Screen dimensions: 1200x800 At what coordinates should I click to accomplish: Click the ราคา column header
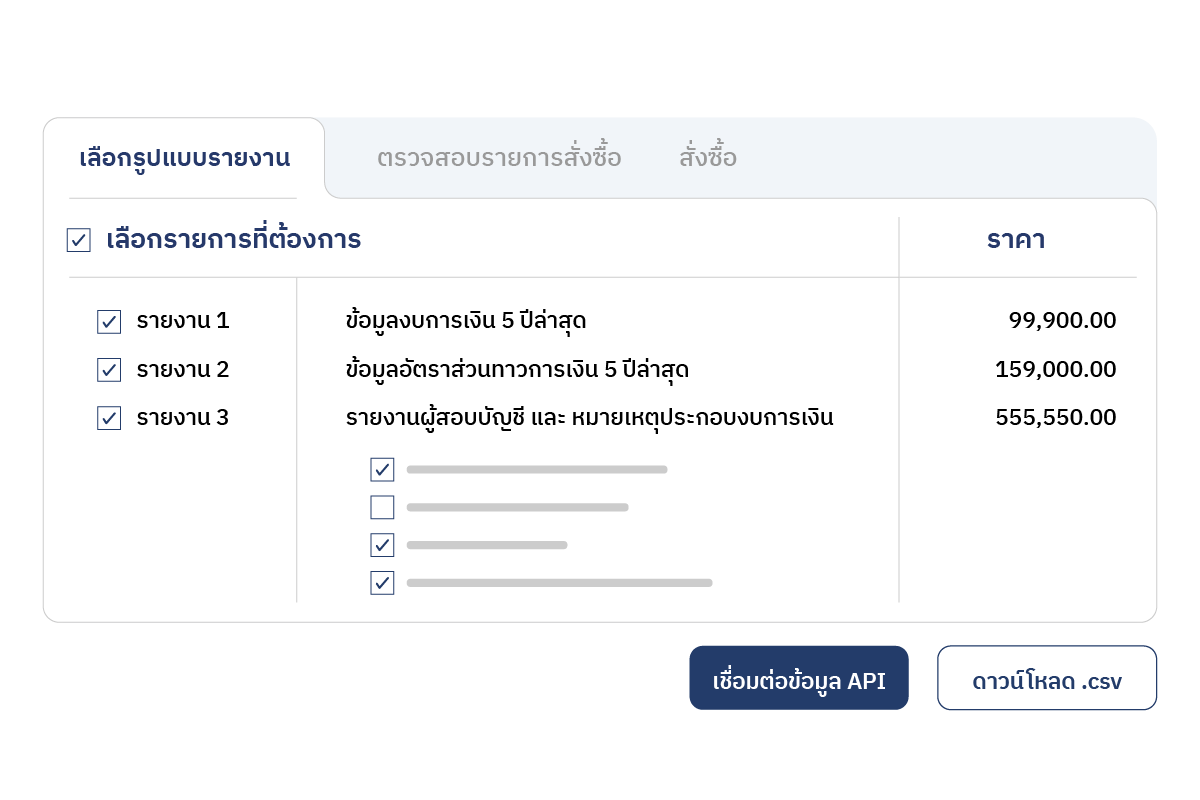(1016, 241)
